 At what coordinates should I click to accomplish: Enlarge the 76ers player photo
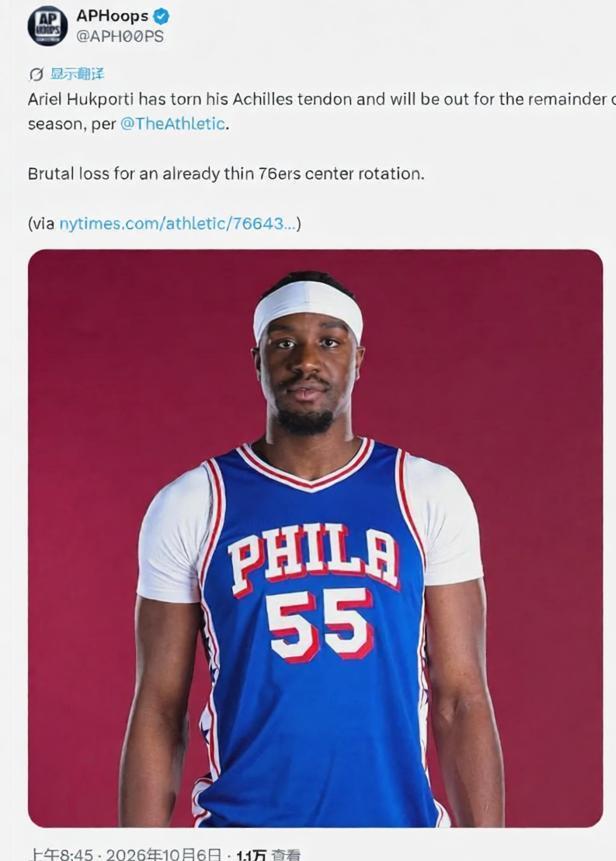tap(315, 538)
